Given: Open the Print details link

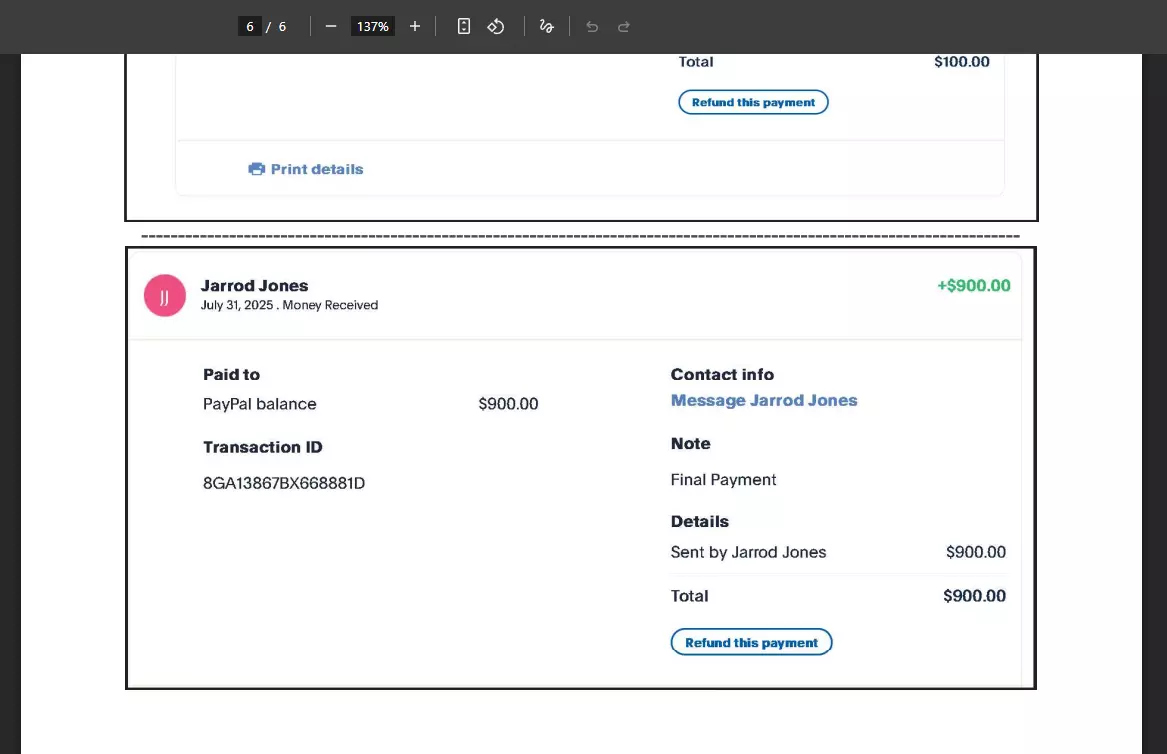Looking at the screenshot, I should (x=317, y=169).
